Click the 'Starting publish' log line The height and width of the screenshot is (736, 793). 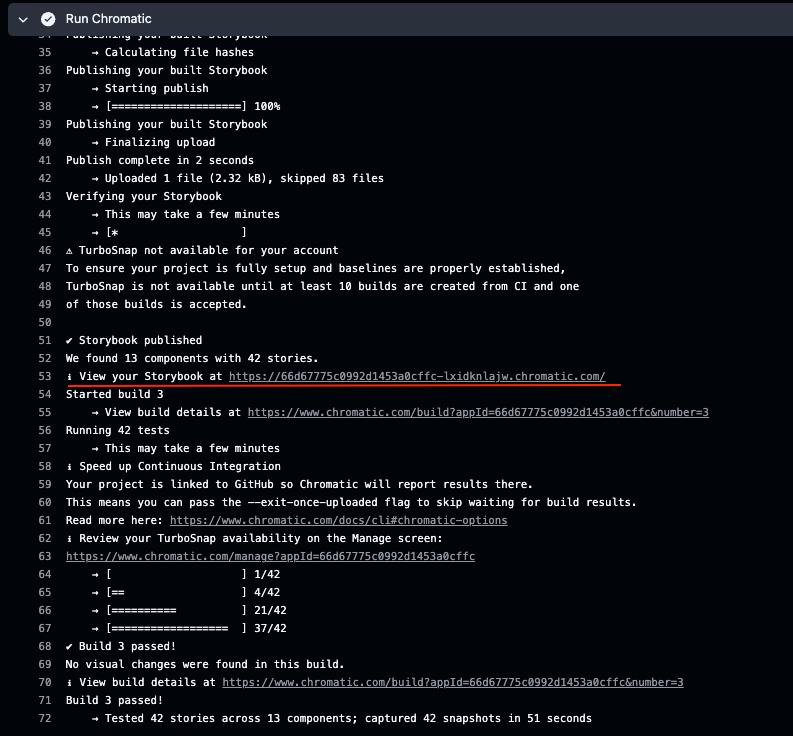click(x=150, y=88)
